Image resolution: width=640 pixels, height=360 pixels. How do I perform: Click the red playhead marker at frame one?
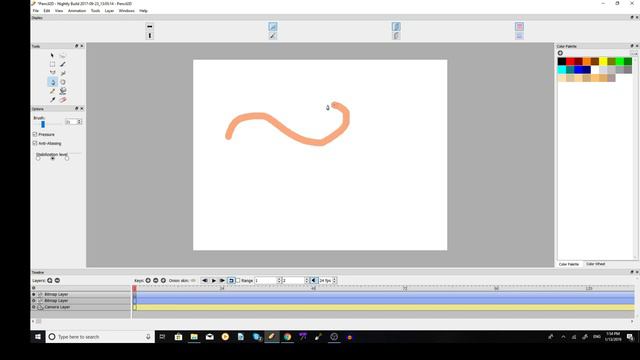pyautogui.click(x=134, y=288)
